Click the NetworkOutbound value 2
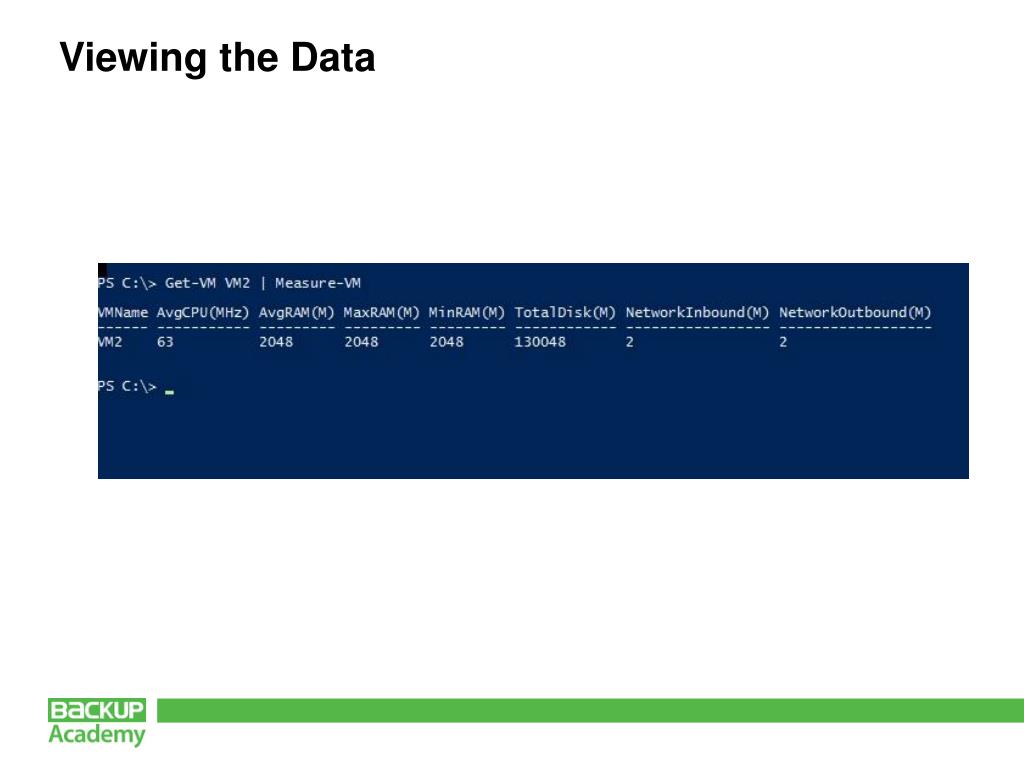 click(x=783, y=342)
